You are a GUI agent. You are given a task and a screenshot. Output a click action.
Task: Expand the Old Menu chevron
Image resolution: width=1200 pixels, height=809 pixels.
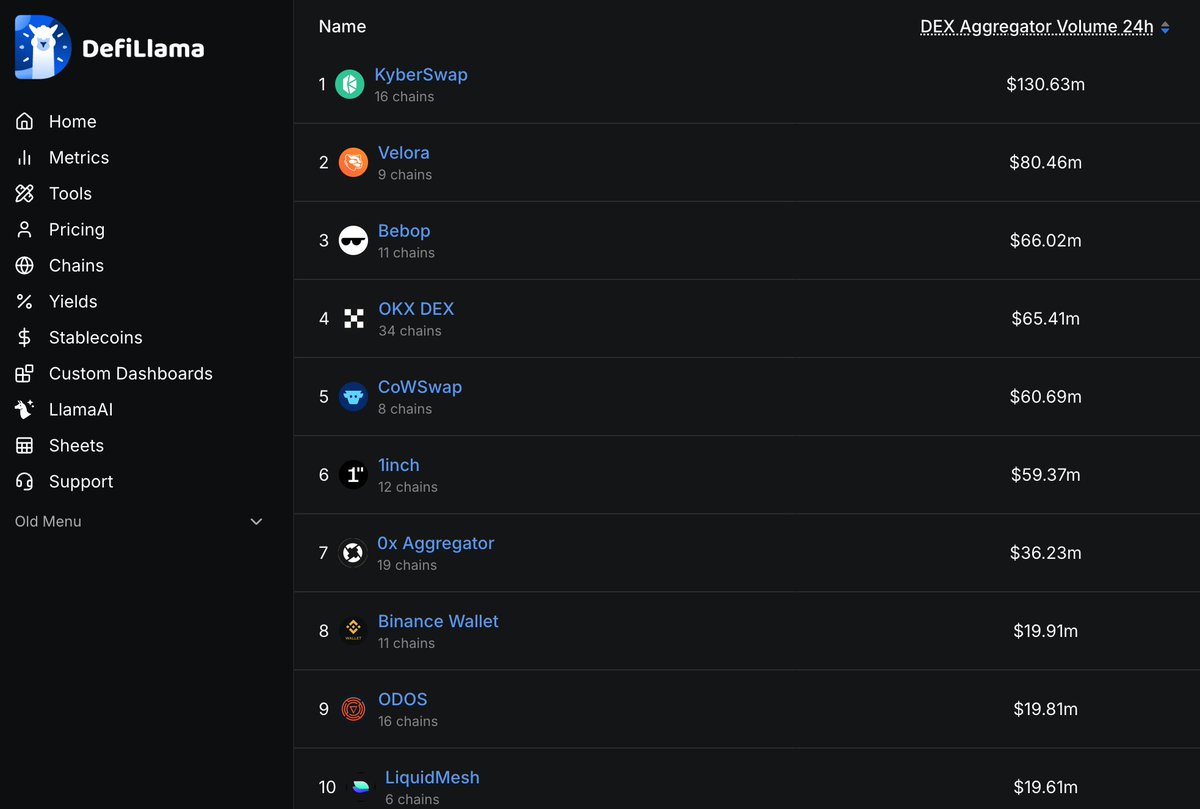pyautogui.click(x=256, y=521)
